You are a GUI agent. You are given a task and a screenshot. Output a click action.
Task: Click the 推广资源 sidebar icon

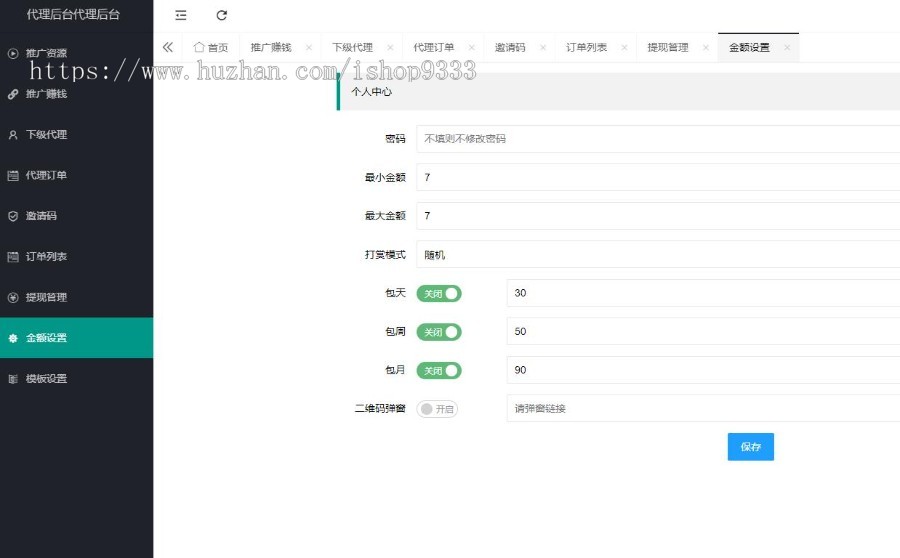point(13,53)
